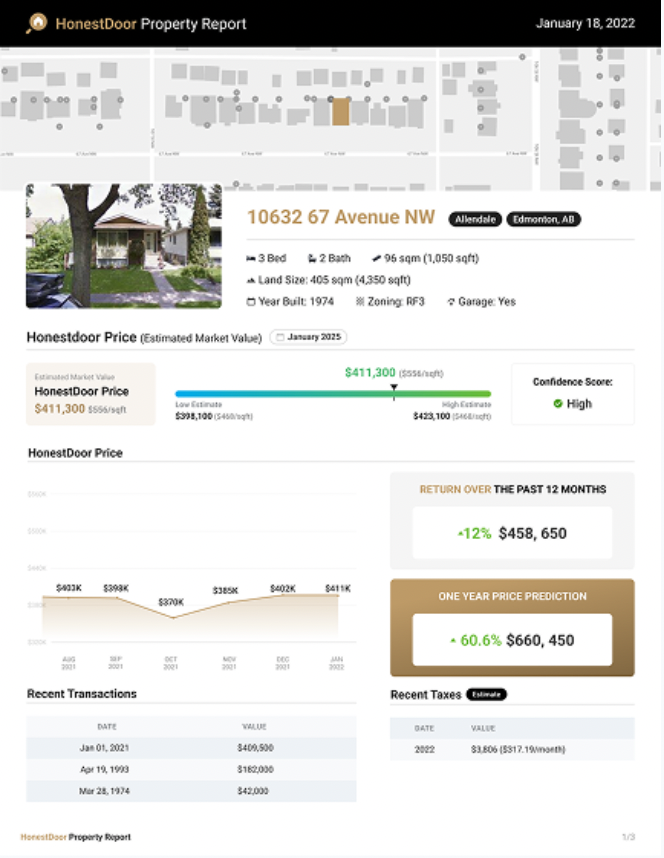Click the bed icon beside 3 Bed
Viewport: 664px width, 858px height.
(x=251, y=258)
